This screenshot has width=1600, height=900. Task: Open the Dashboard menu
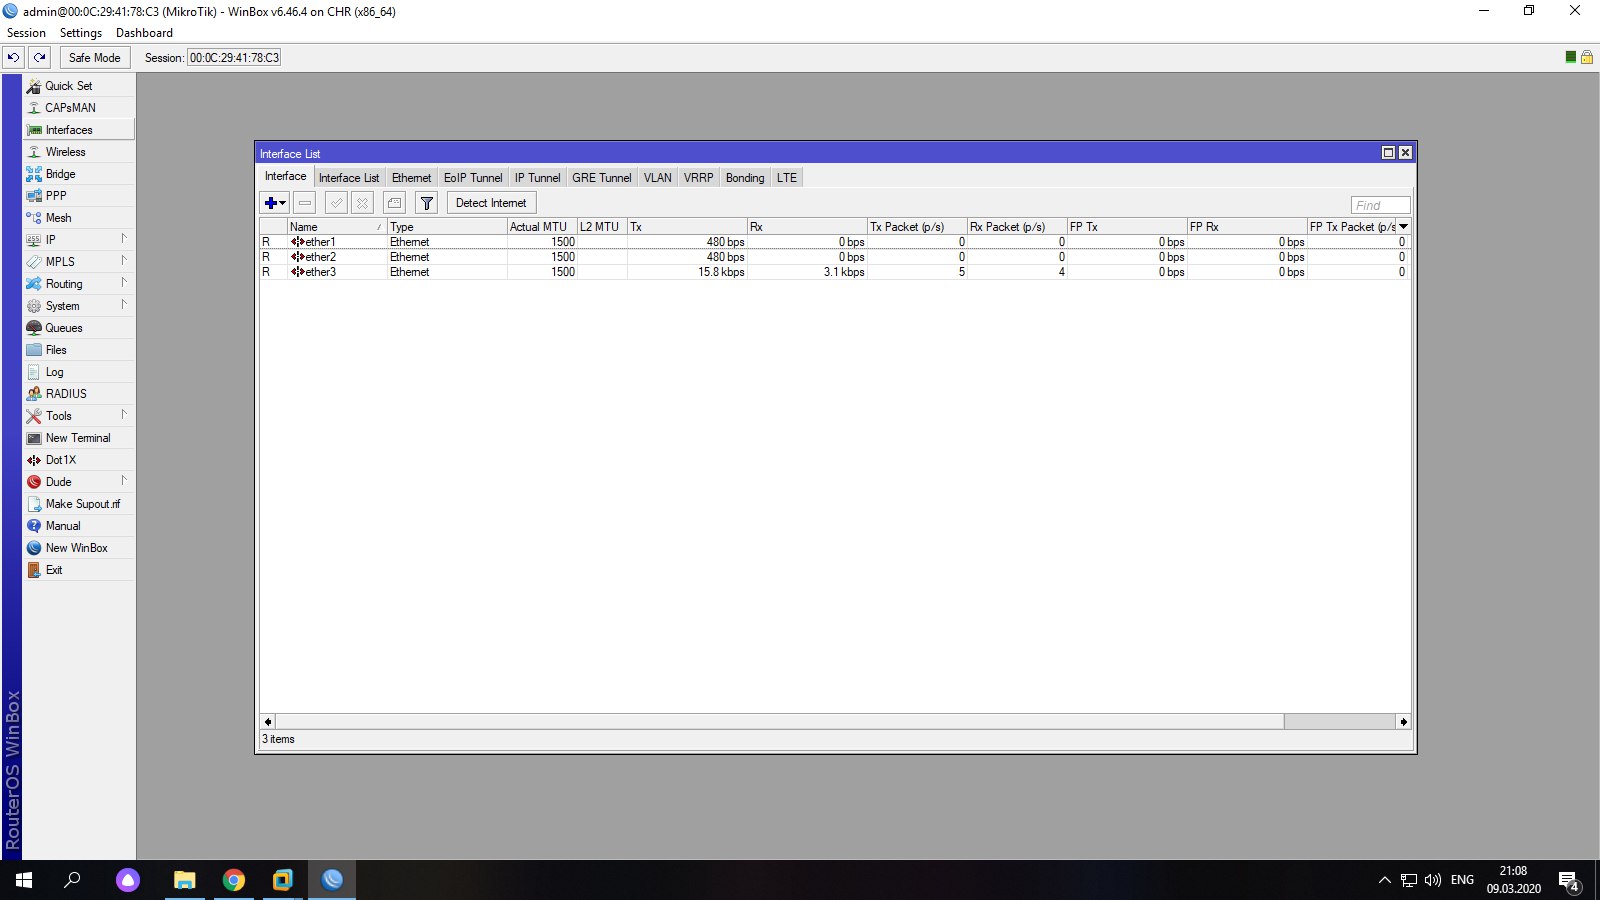click(144, 33)
